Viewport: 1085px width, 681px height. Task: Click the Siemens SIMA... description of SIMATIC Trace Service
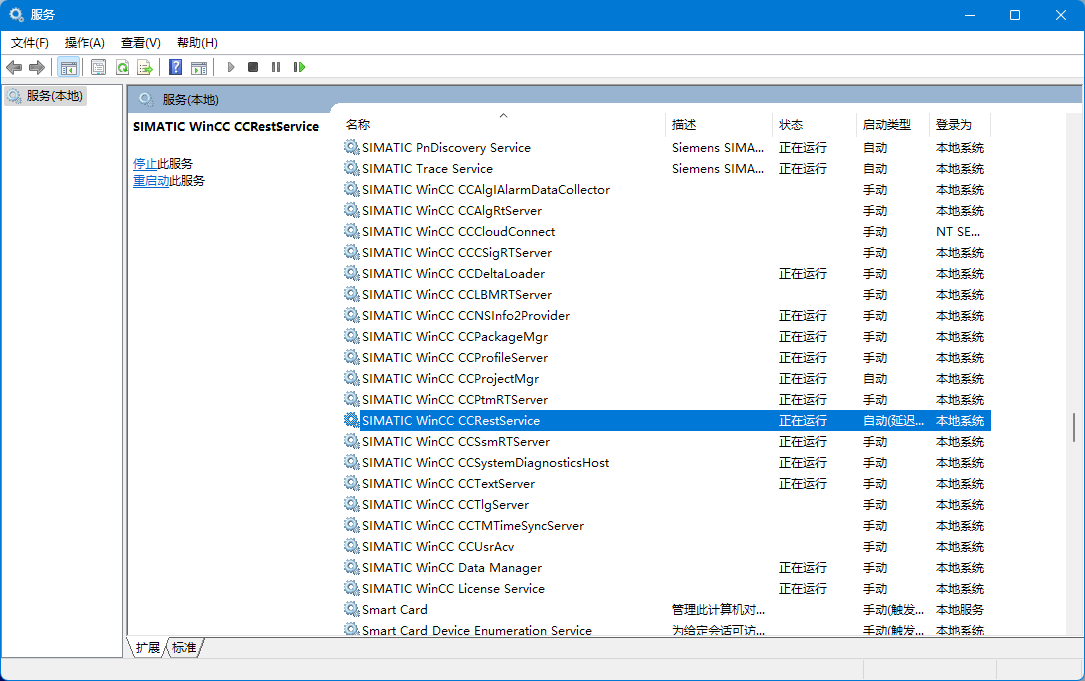718,168
